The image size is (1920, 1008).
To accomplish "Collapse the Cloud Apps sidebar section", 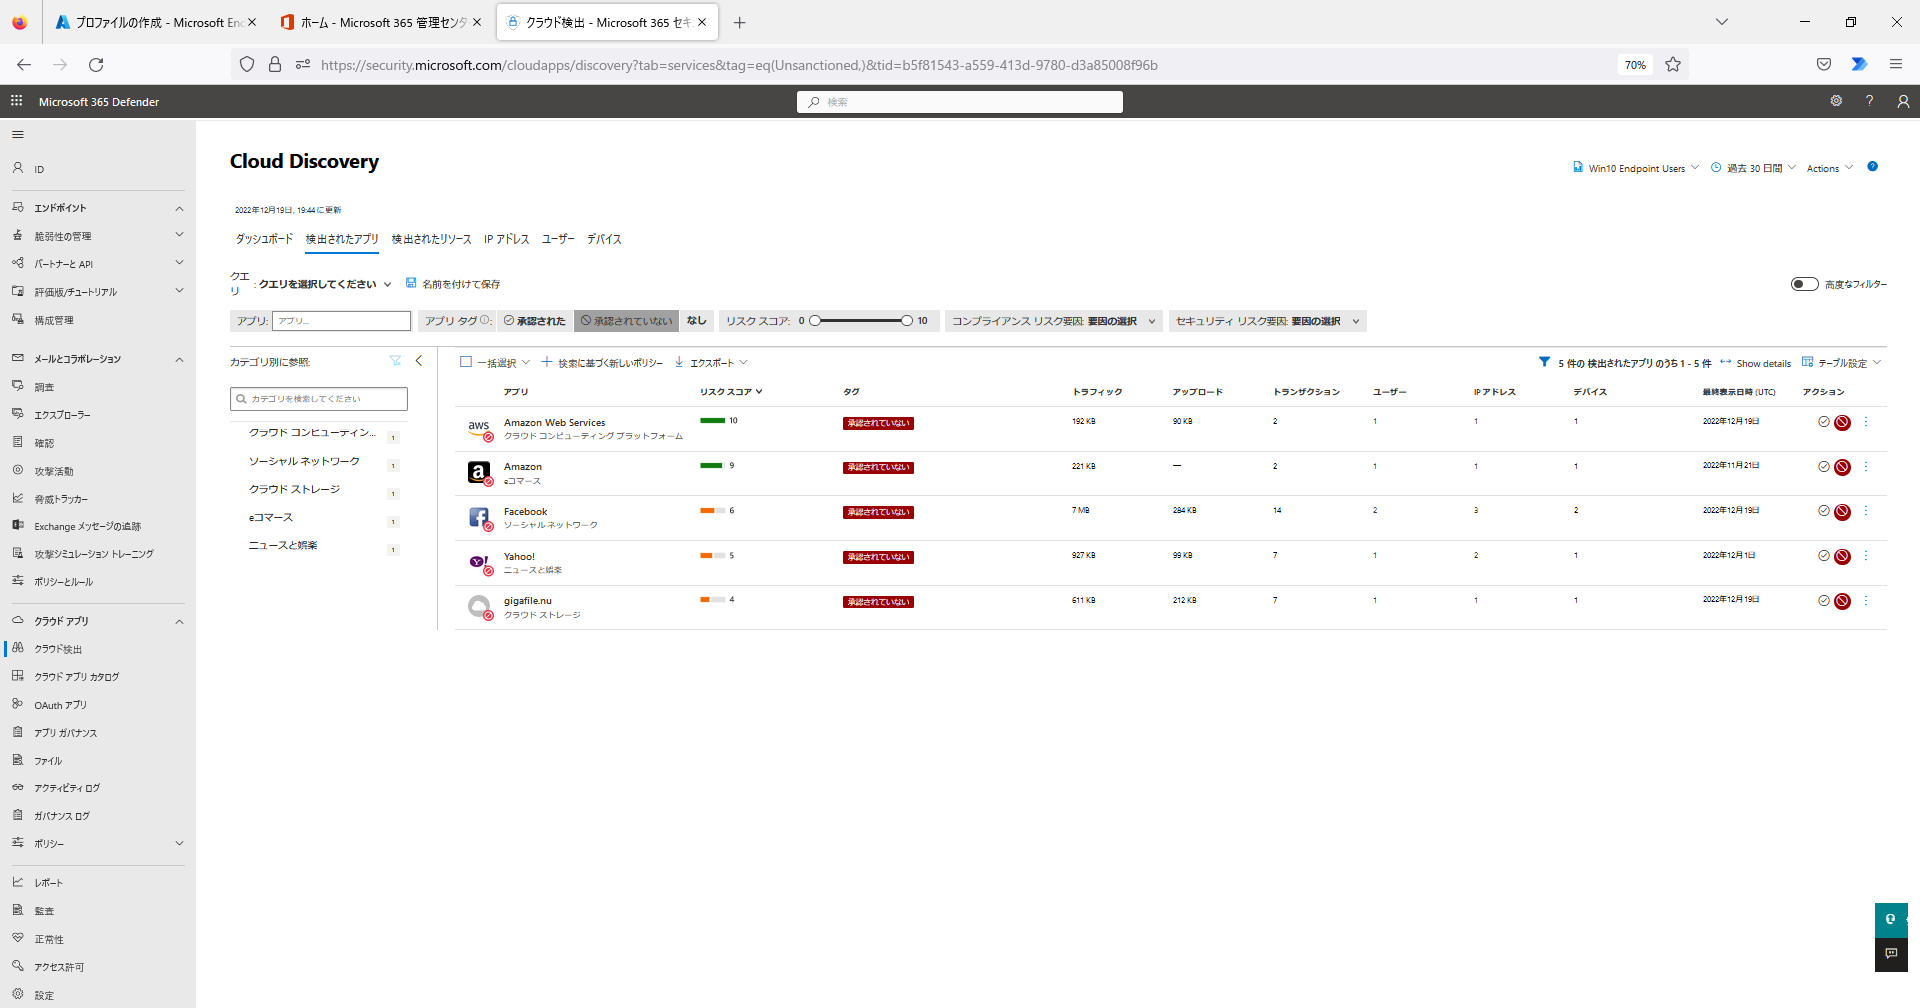I will coord(179,621).
